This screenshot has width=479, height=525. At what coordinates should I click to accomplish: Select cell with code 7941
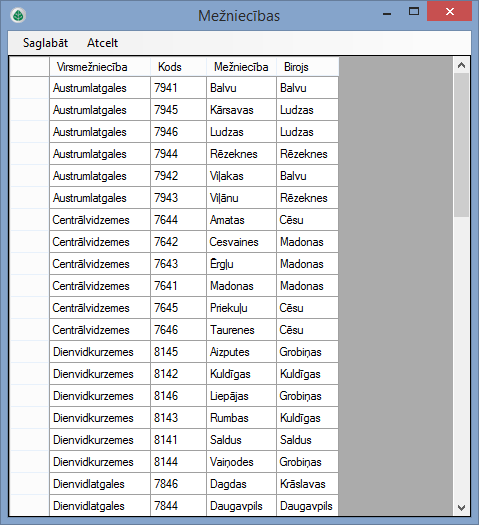[178, 88]
